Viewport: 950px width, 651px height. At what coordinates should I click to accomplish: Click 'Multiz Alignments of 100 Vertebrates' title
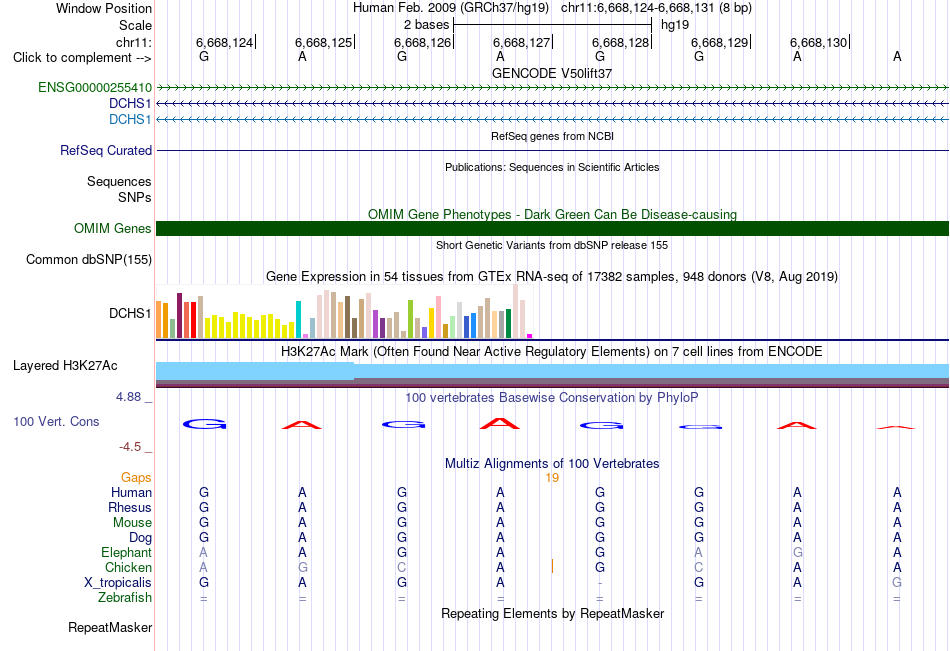pyautogui.click(x=552, y=464)
